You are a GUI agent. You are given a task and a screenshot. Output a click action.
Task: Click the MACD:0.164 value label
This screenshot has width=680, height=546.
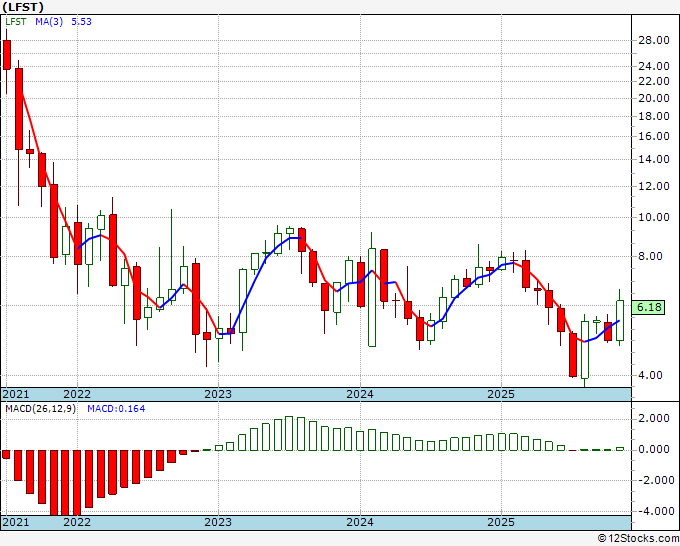click(x=116, y=409)
